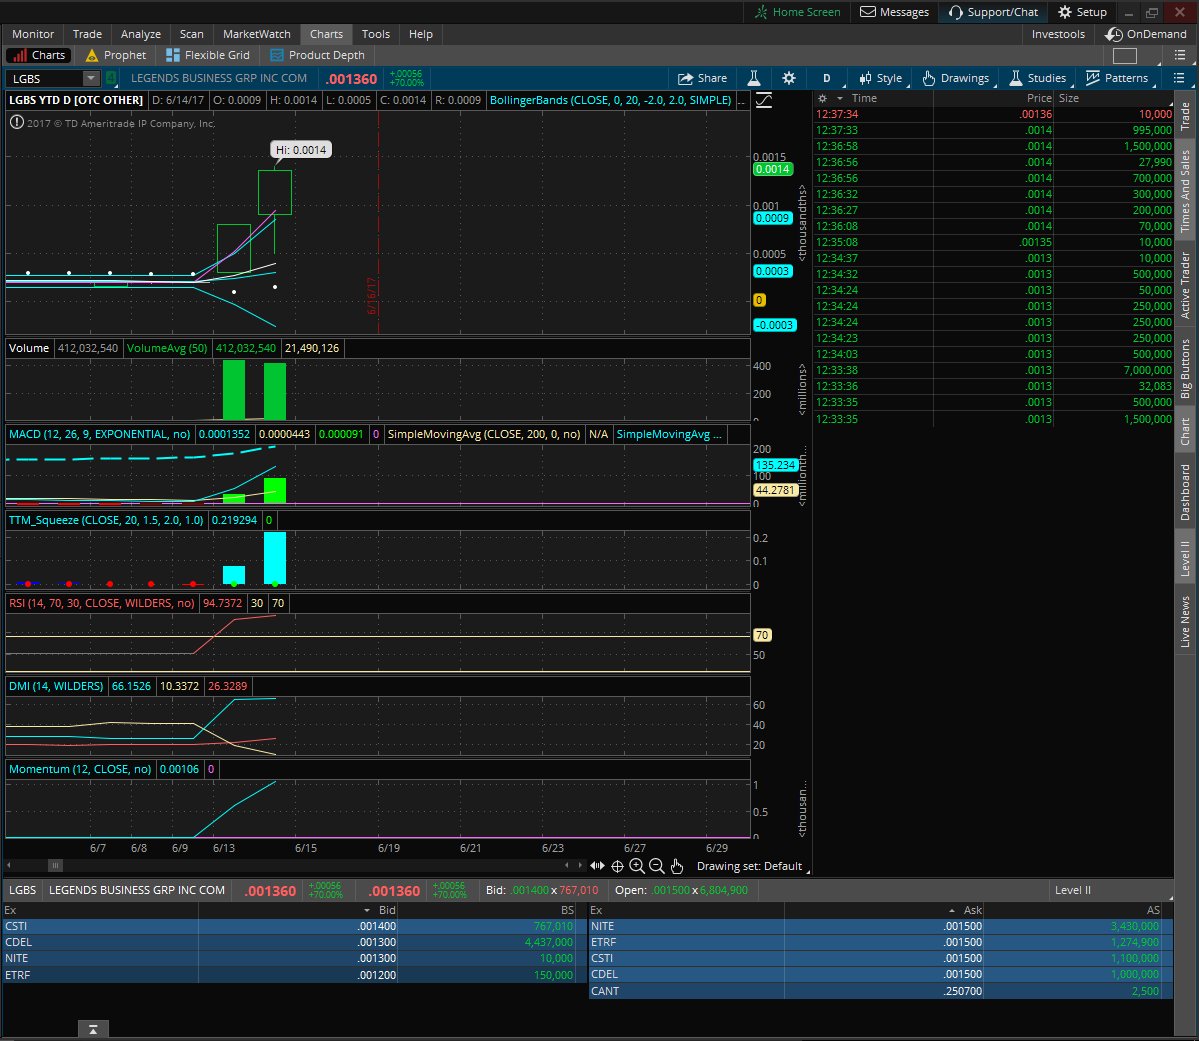Open the Edit studies flask icon

pos(753,78)
